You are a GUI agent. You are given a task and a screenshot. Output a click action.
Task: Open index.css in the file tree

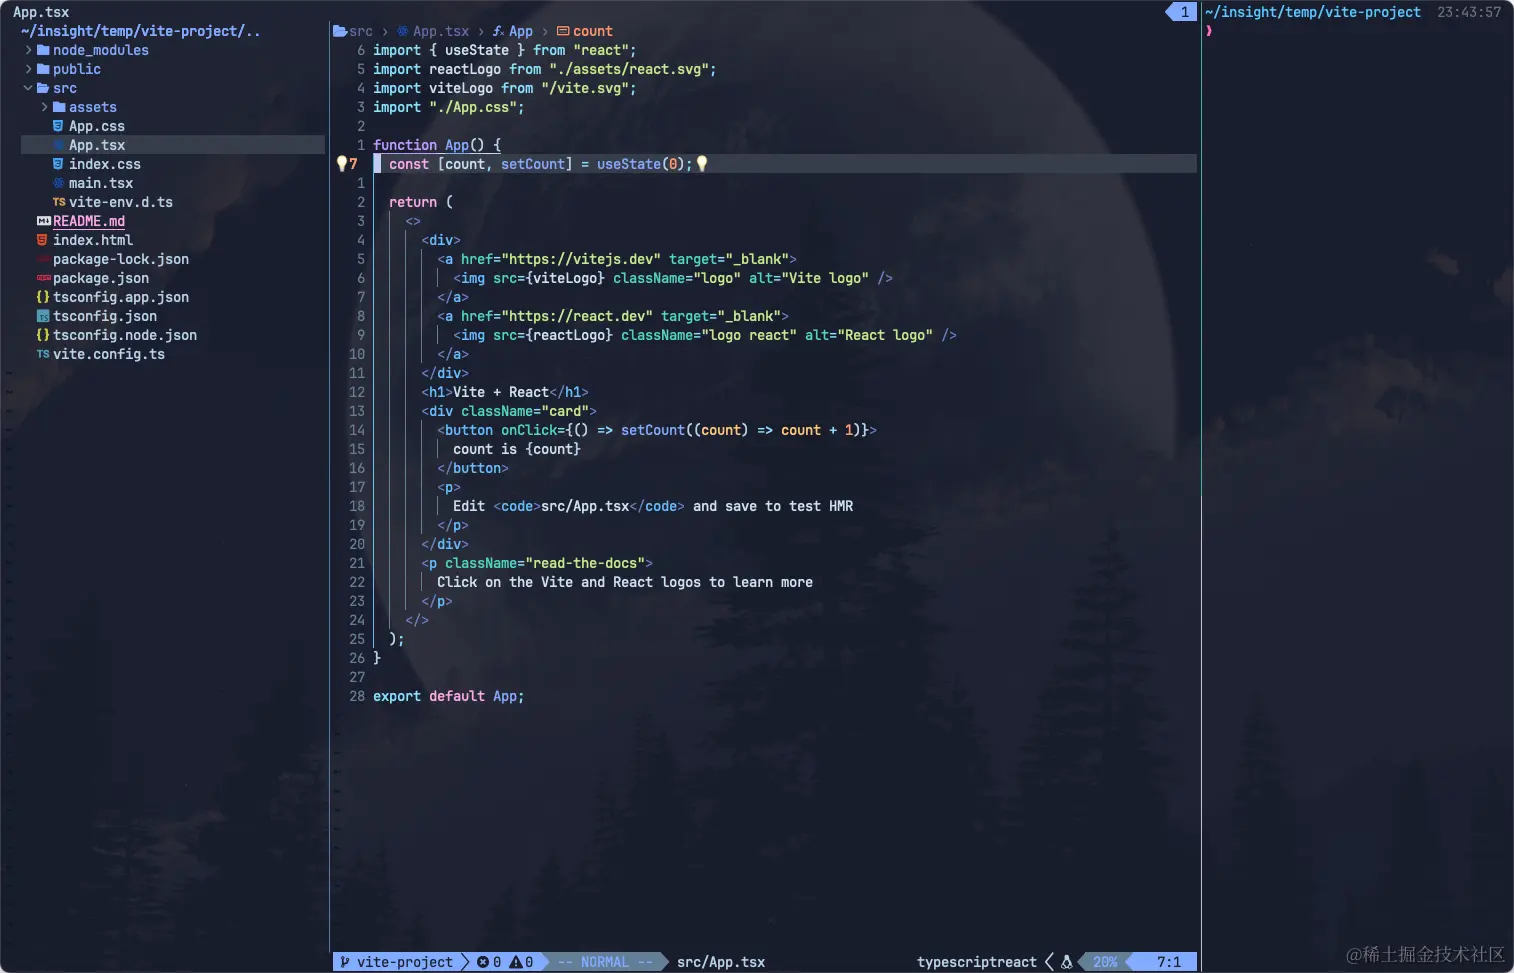pyautogui.click(x=105, y=164)
